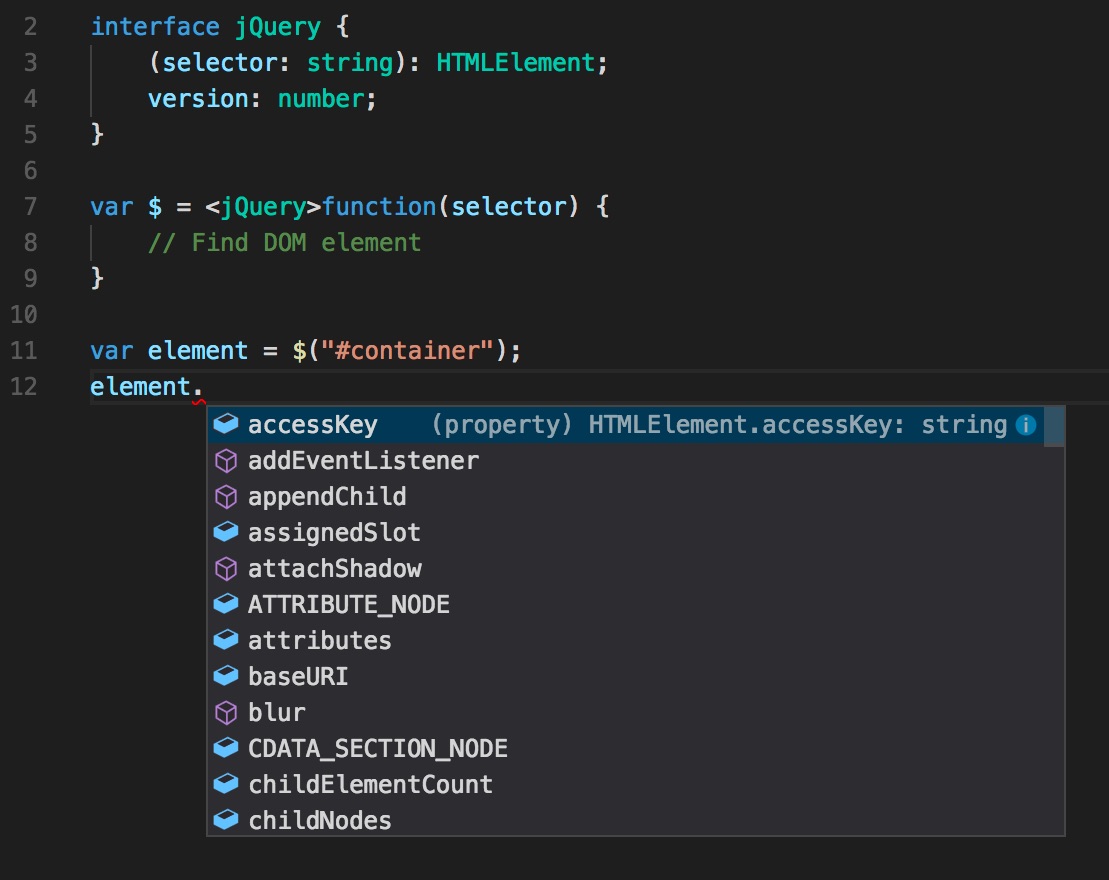Image resolution: width=1109 pixels, height=880 pixels.
Task: Open the info icon for accessKey details
Action: tap(1026, 424)
